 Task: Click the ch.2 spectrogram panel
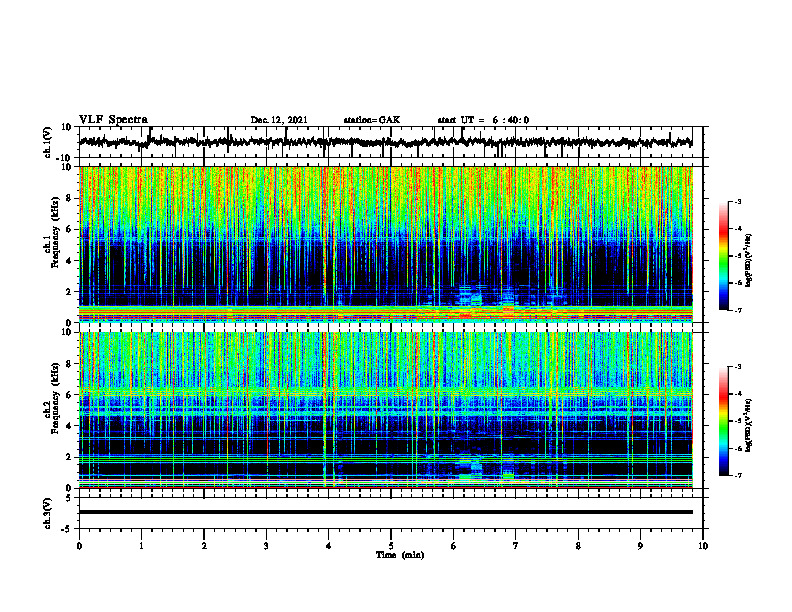coord(386,410)
